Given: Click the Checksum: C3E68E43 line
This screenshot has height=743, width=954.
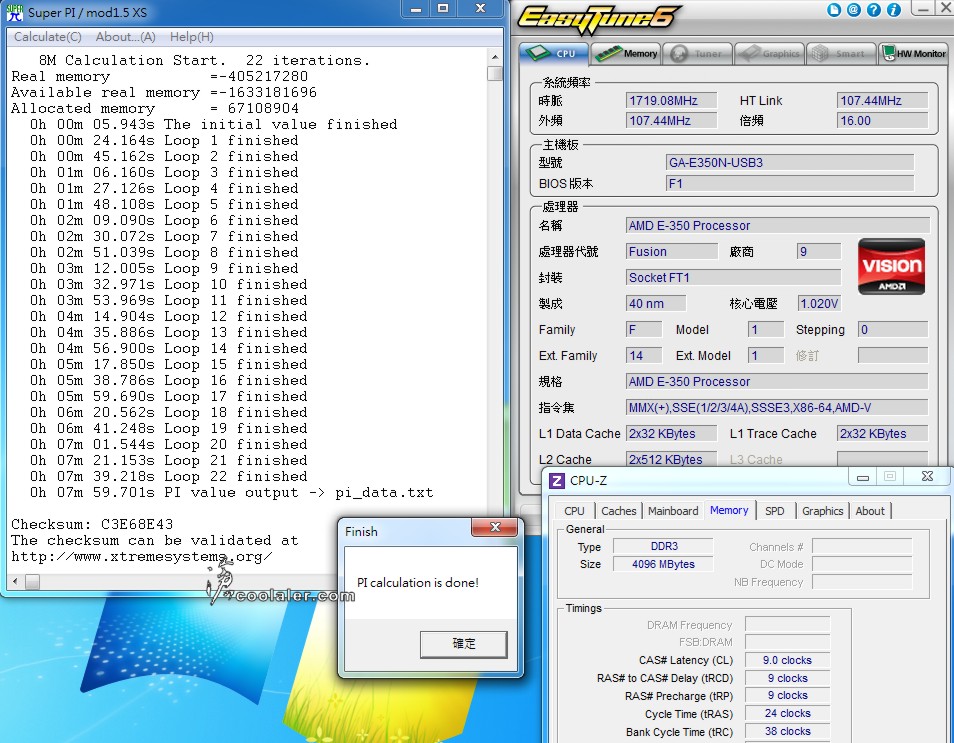Looking at the screenshot, I should 92,525.
